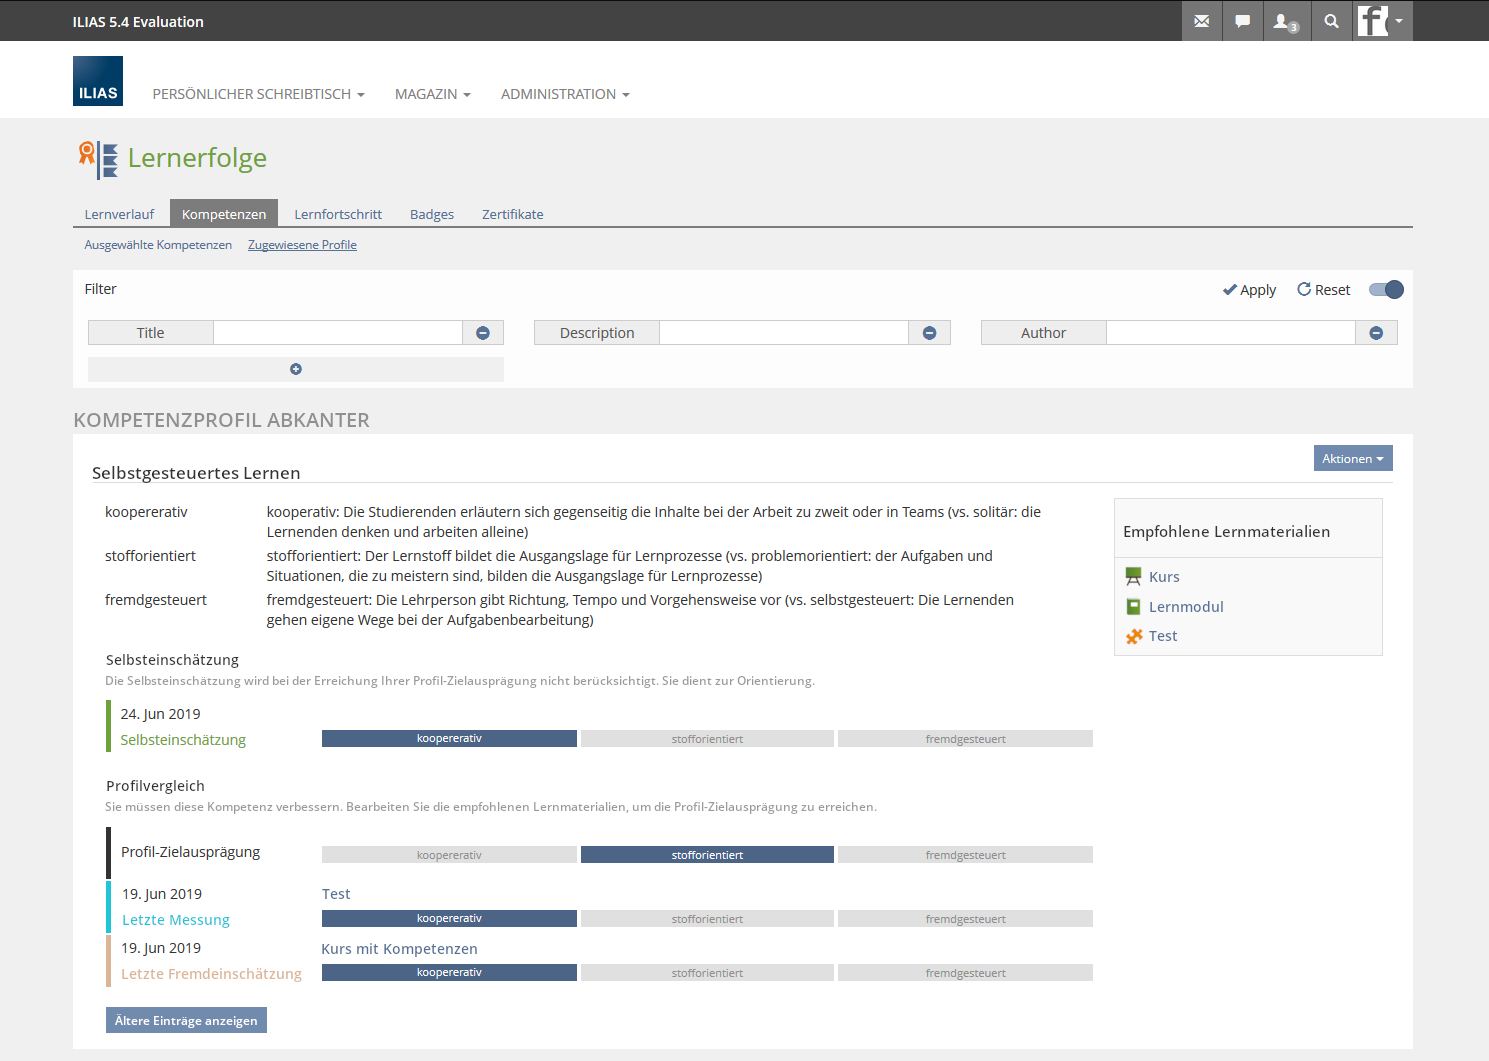Open the Lernmodul recommended material link
The width and height of the screenshot is (1489, 1061).
pyautogui.click(x=1186, y=607)
